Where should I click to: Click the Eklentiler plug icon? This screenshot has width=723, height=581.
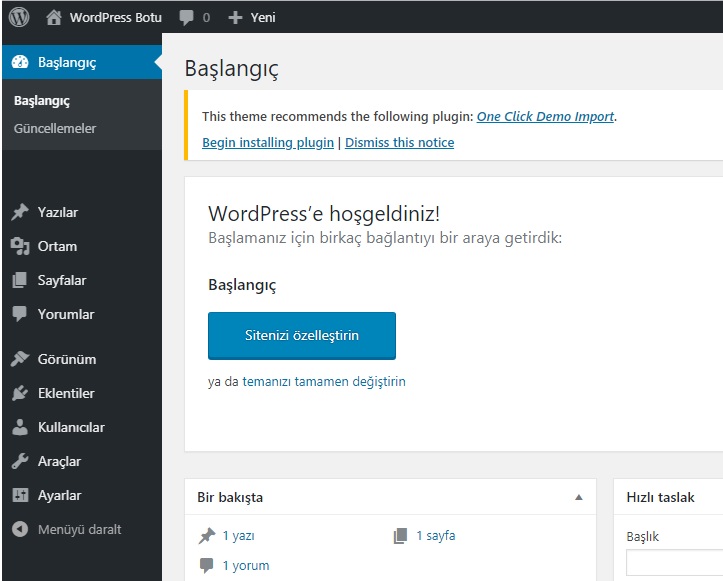point(20,393)
